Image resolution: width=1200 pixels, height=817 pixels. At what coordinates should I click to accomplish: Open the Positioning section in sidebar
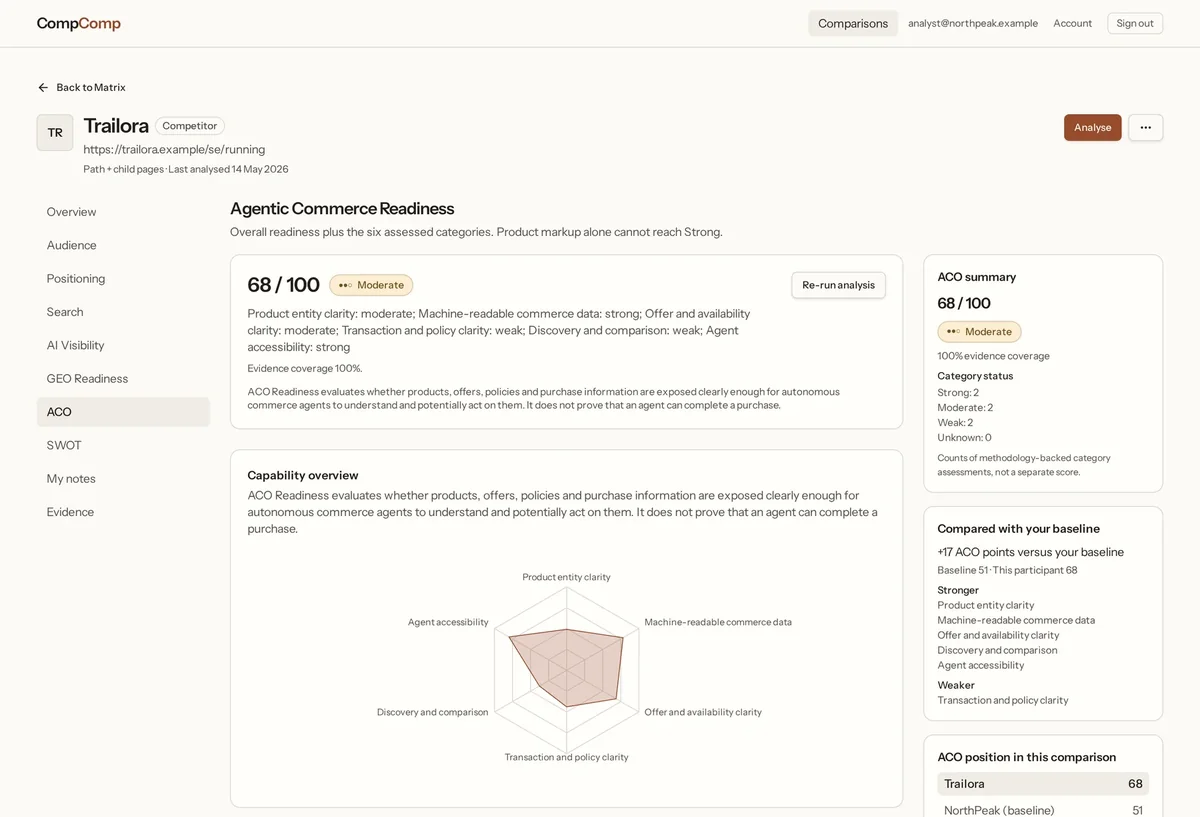(123, 278)
